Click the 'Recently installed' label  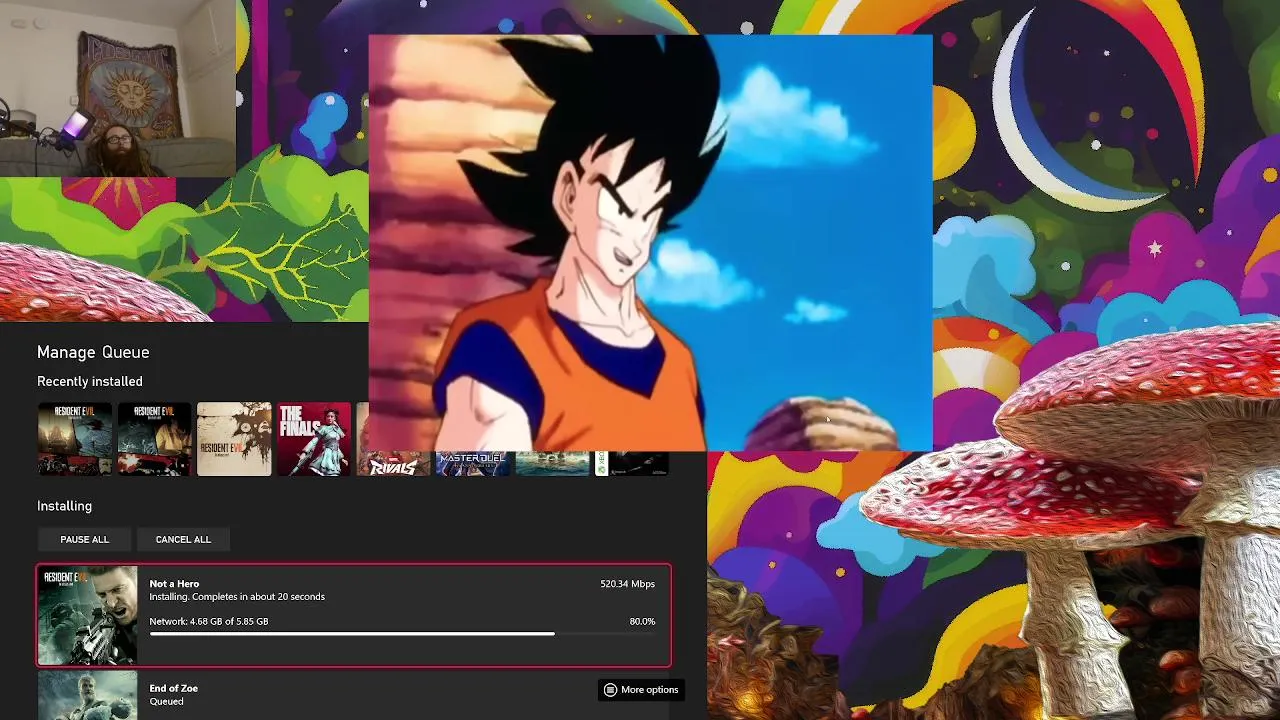90,381
